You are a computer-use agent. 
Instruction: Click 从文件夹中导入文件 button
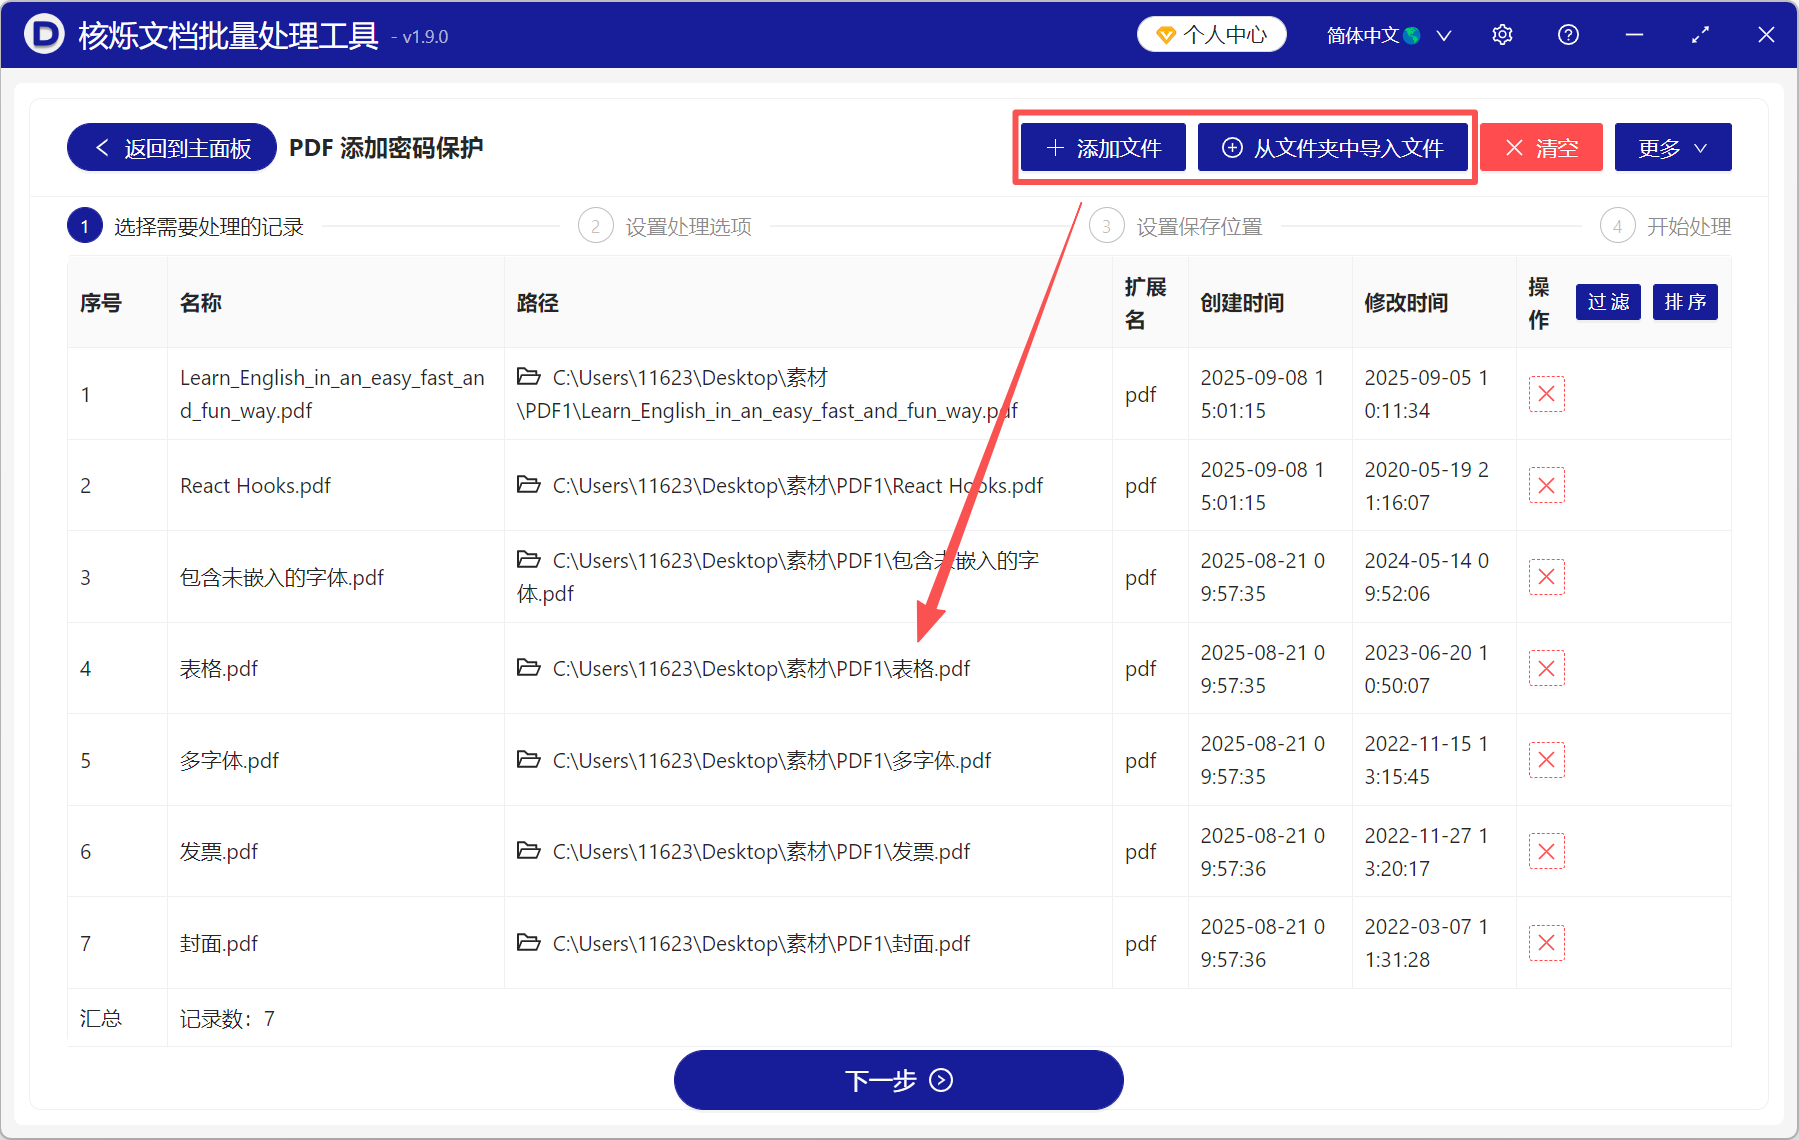pos(1334,147)
